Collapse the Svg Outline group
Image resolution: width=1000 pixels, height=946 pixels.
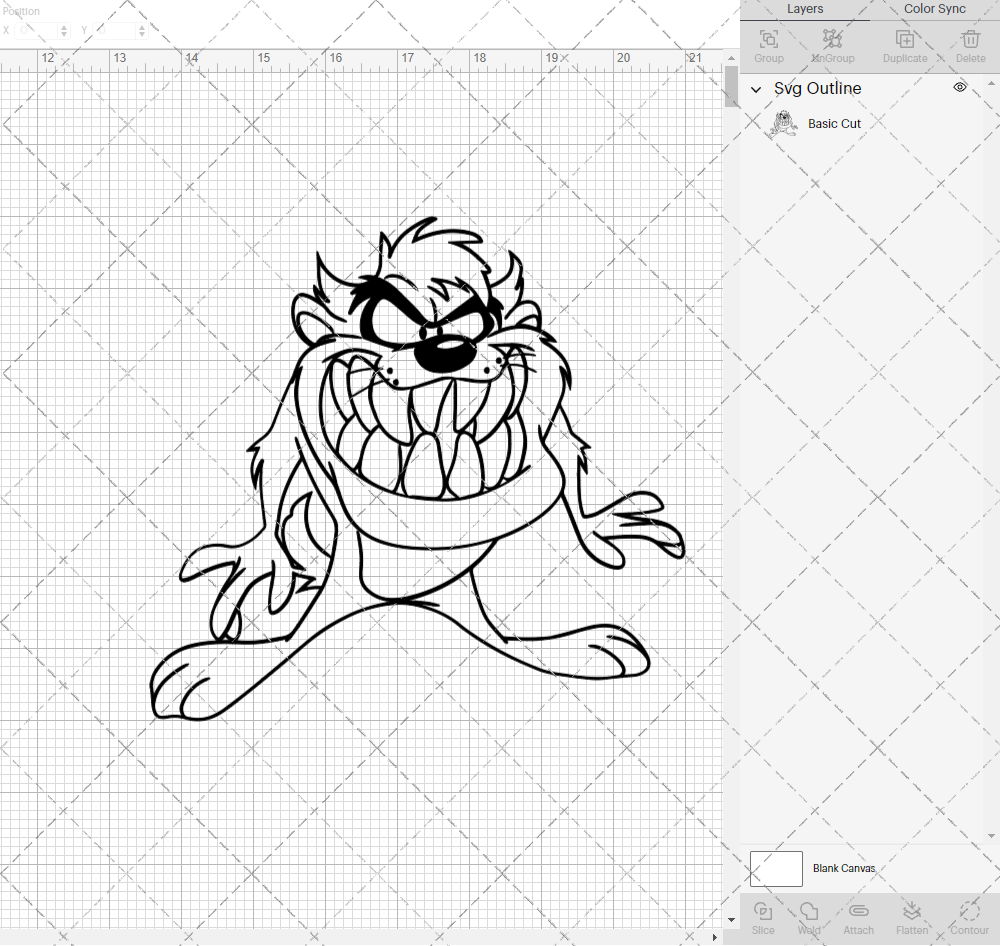[757, 89]
